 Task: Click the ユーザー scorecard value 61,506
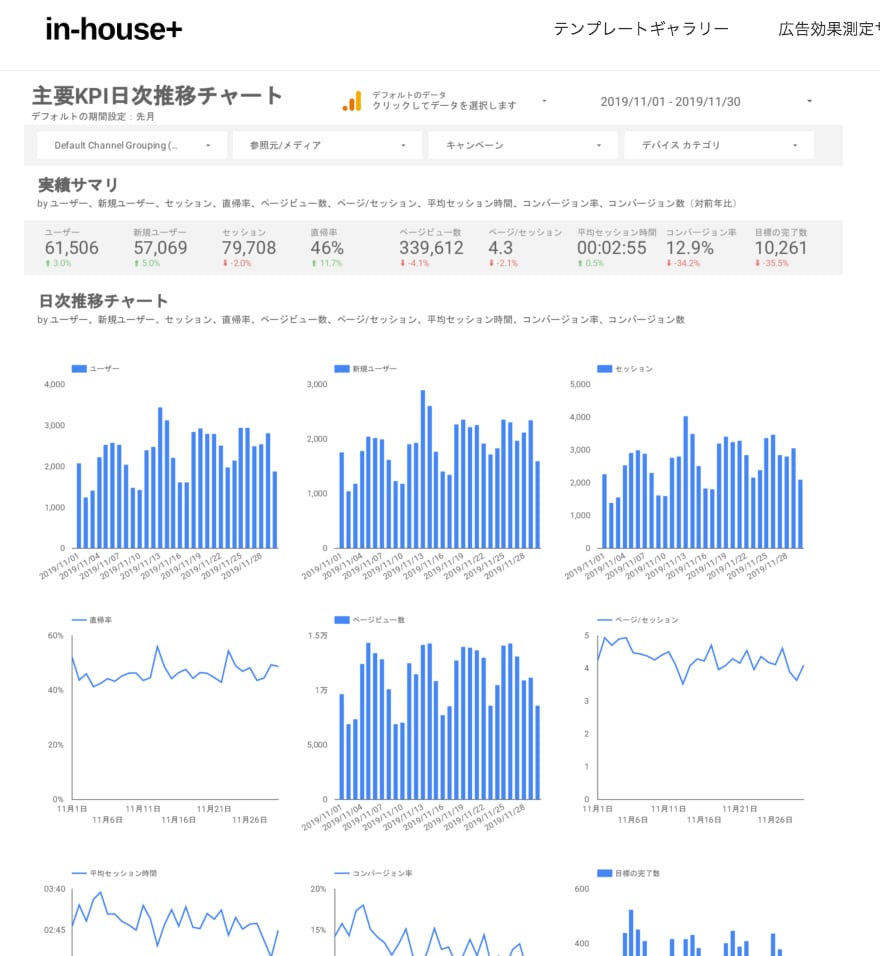point(71,248)
